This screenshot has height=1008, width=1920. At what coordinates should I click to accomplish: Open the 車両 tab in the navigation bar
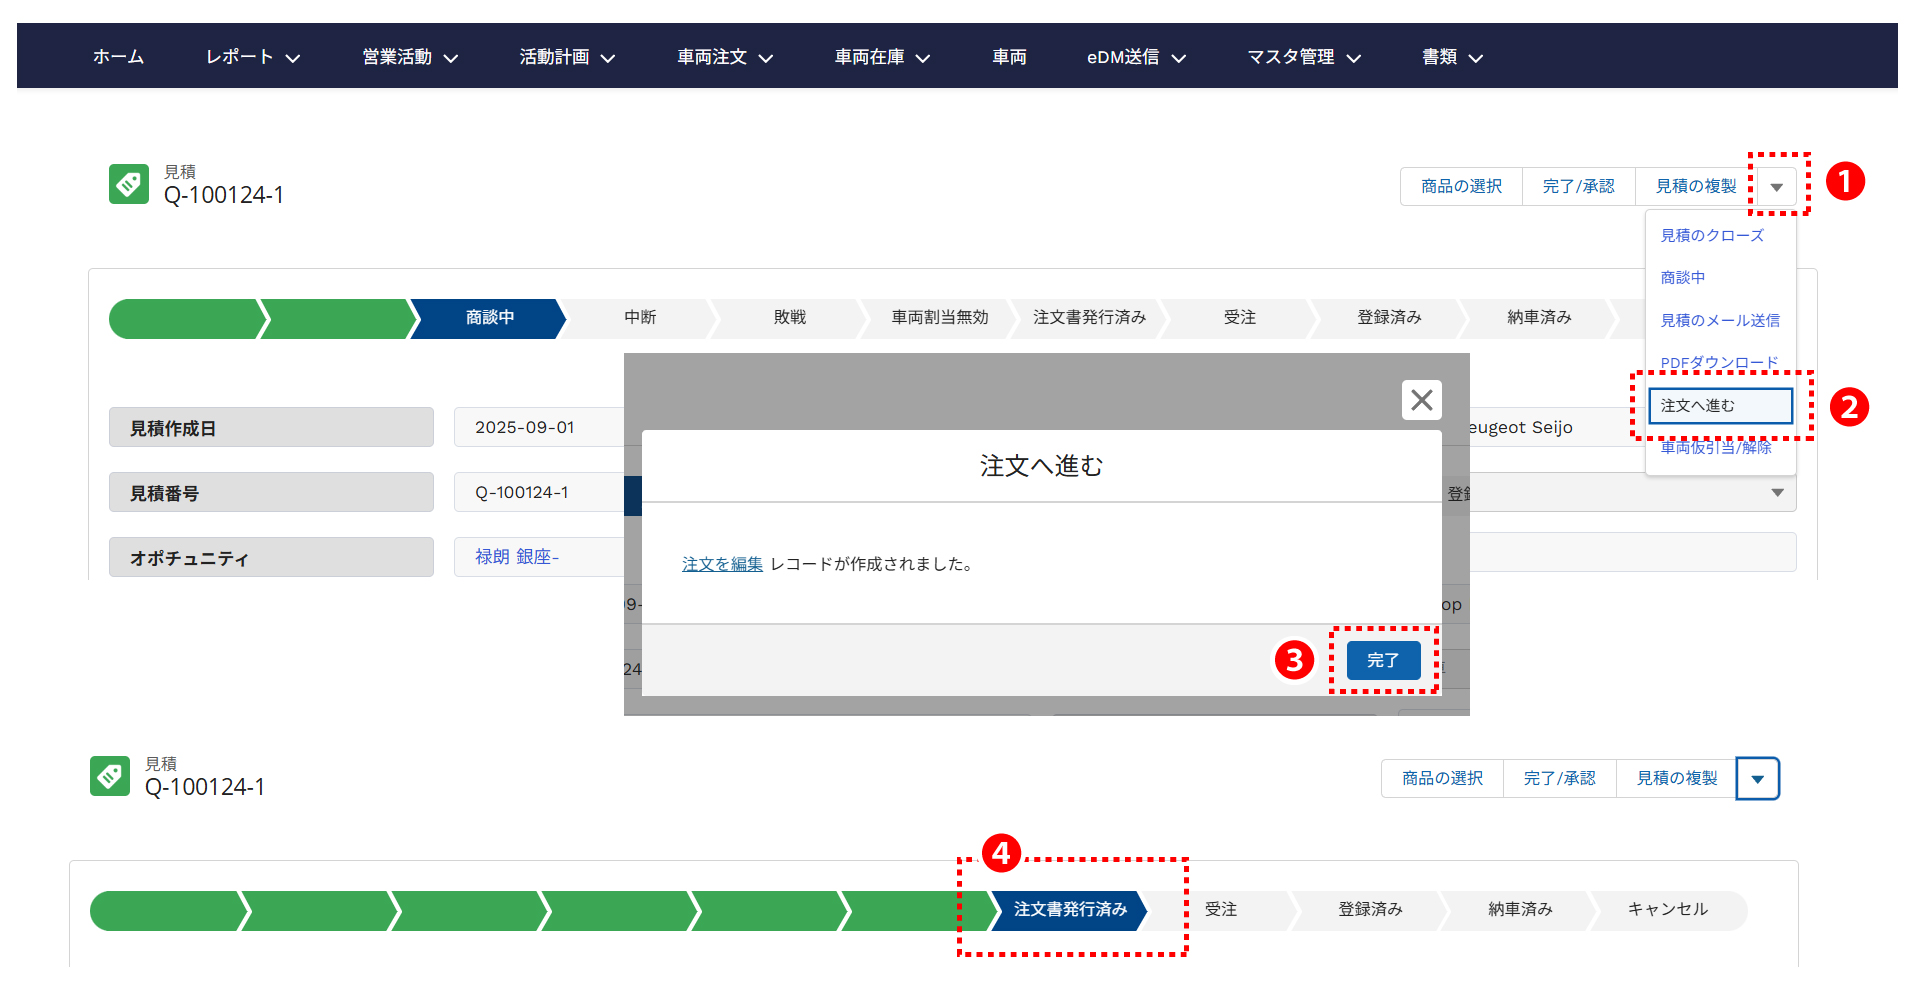point(1009,57)
